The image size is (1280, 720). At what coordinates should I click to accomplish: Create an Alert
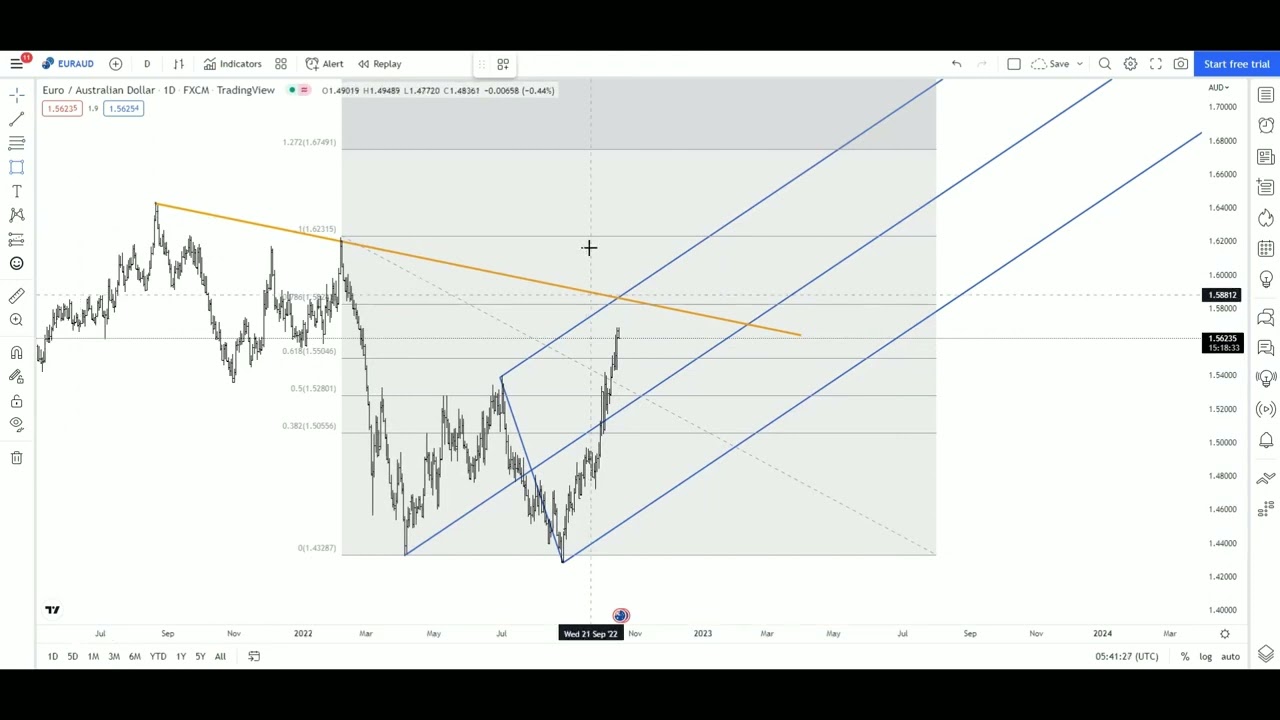tap(325, 64)
